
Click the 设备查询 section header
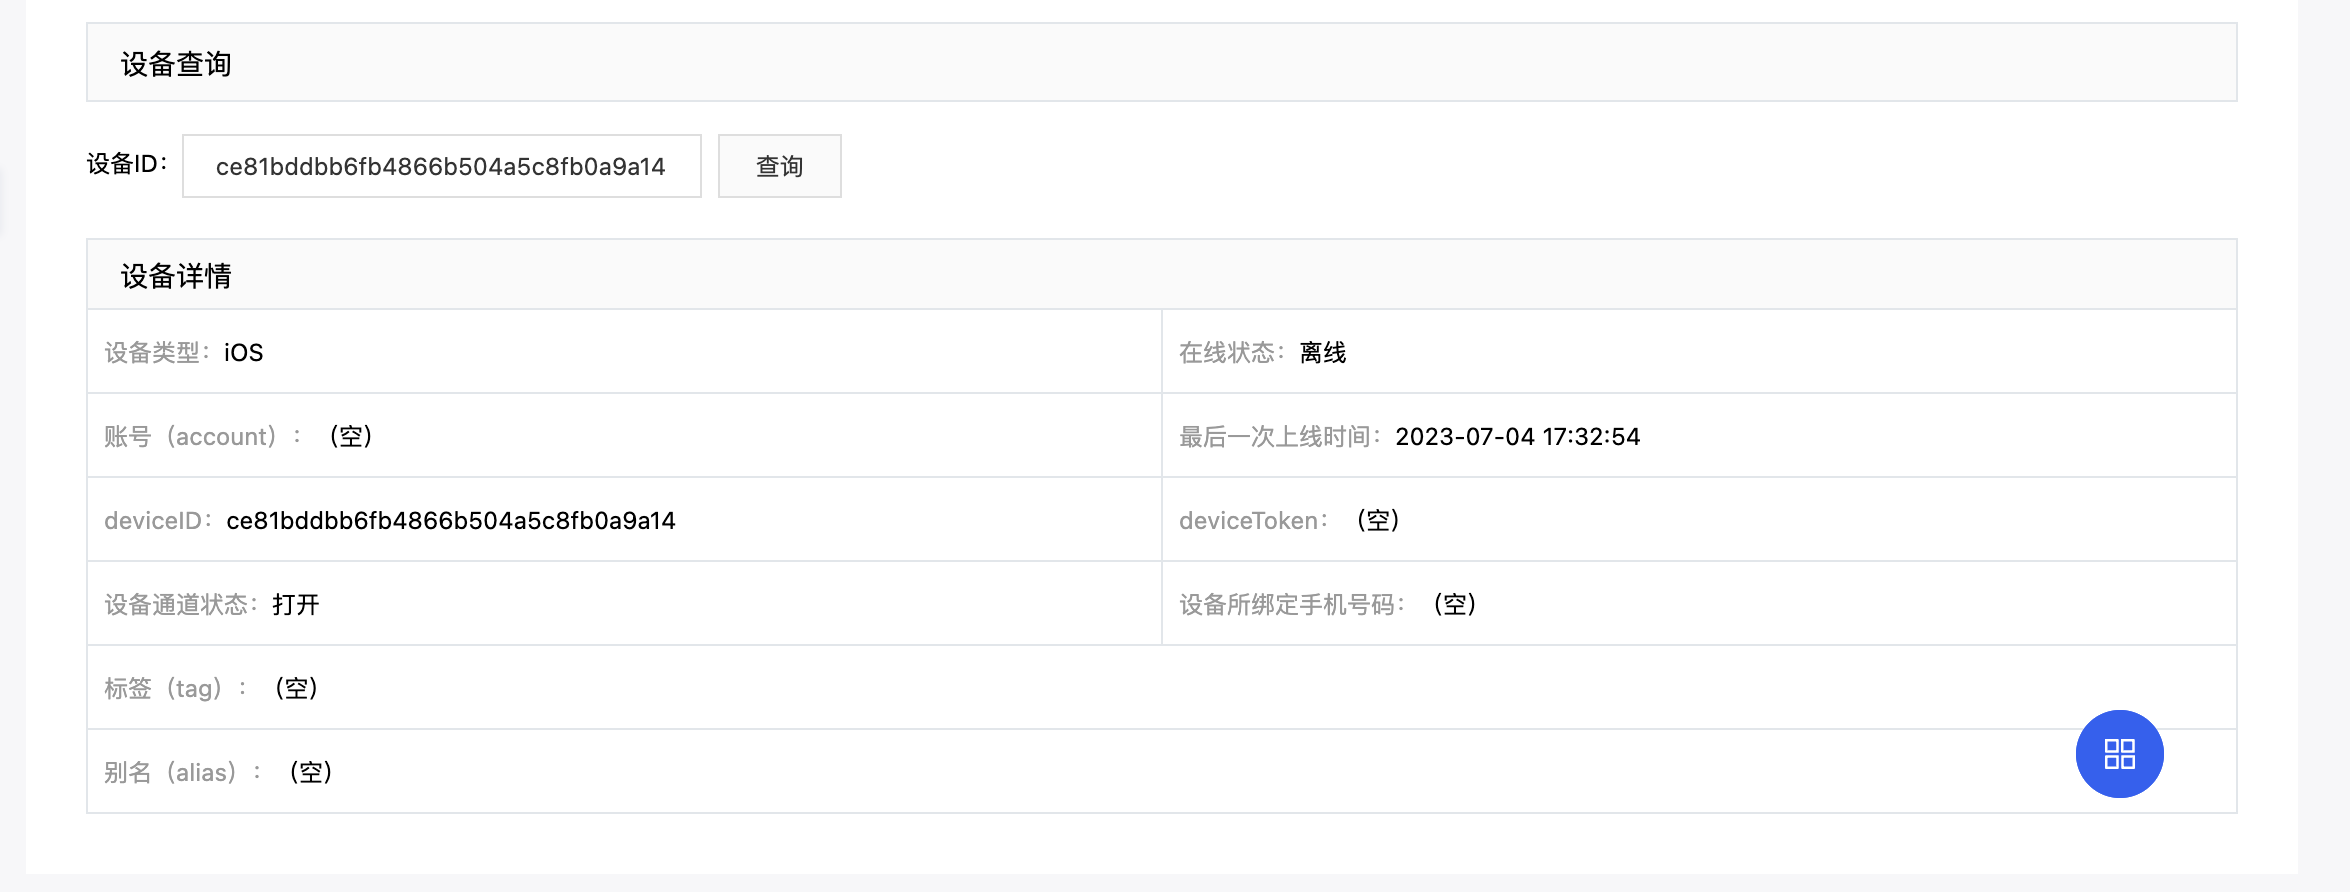click(176, 64)
